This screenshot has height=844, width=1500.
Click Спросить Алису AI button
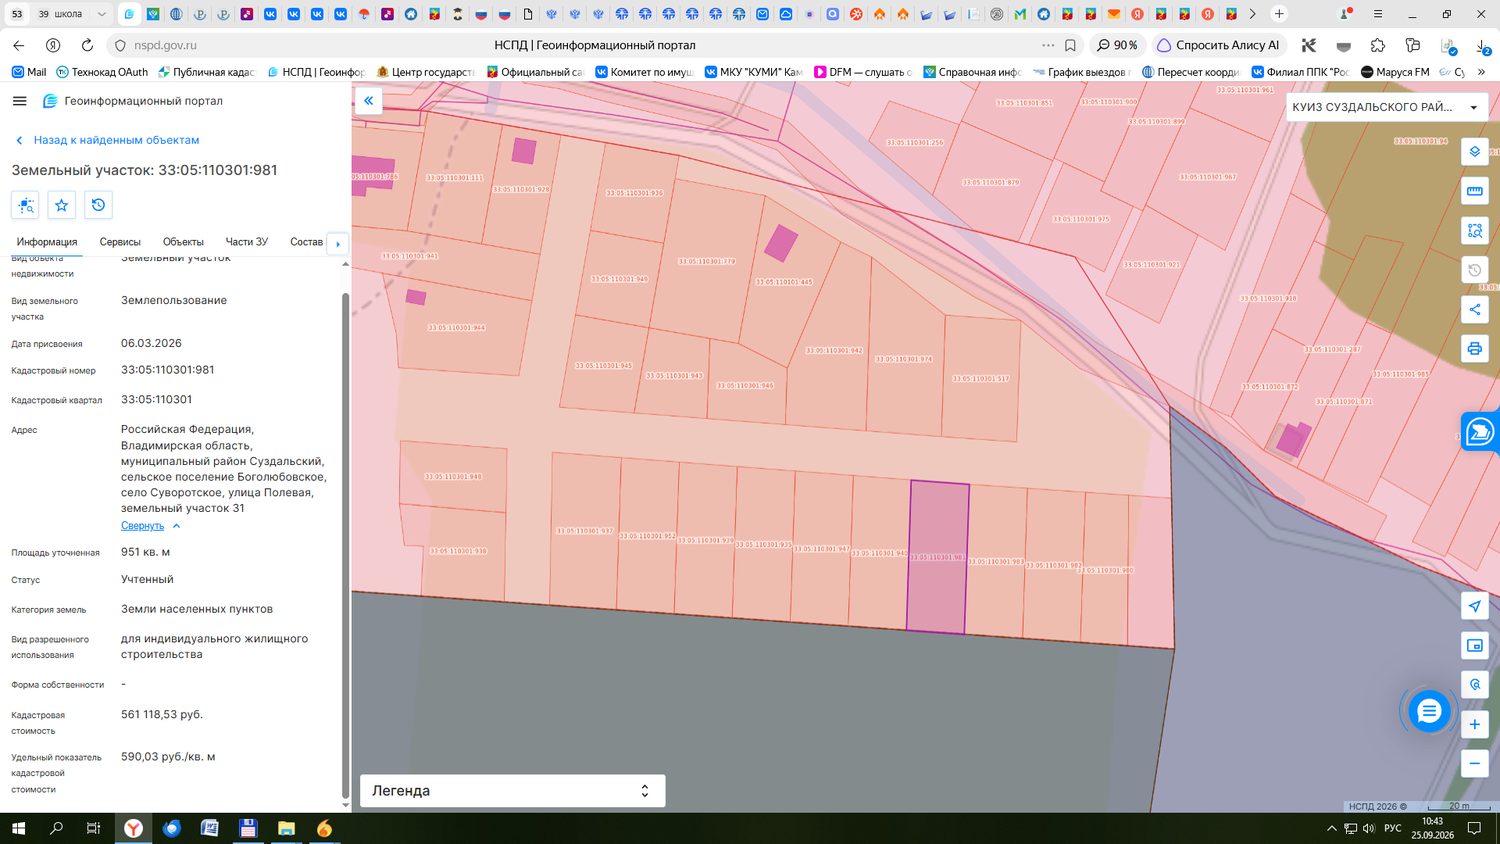[x=1218, y=45]
